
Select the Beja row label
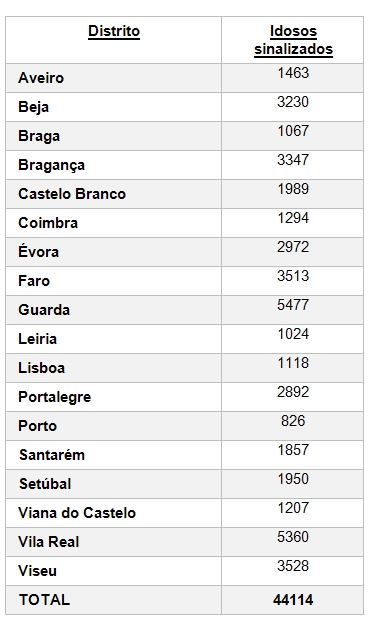pyautogui.click(x=33, y=107)
